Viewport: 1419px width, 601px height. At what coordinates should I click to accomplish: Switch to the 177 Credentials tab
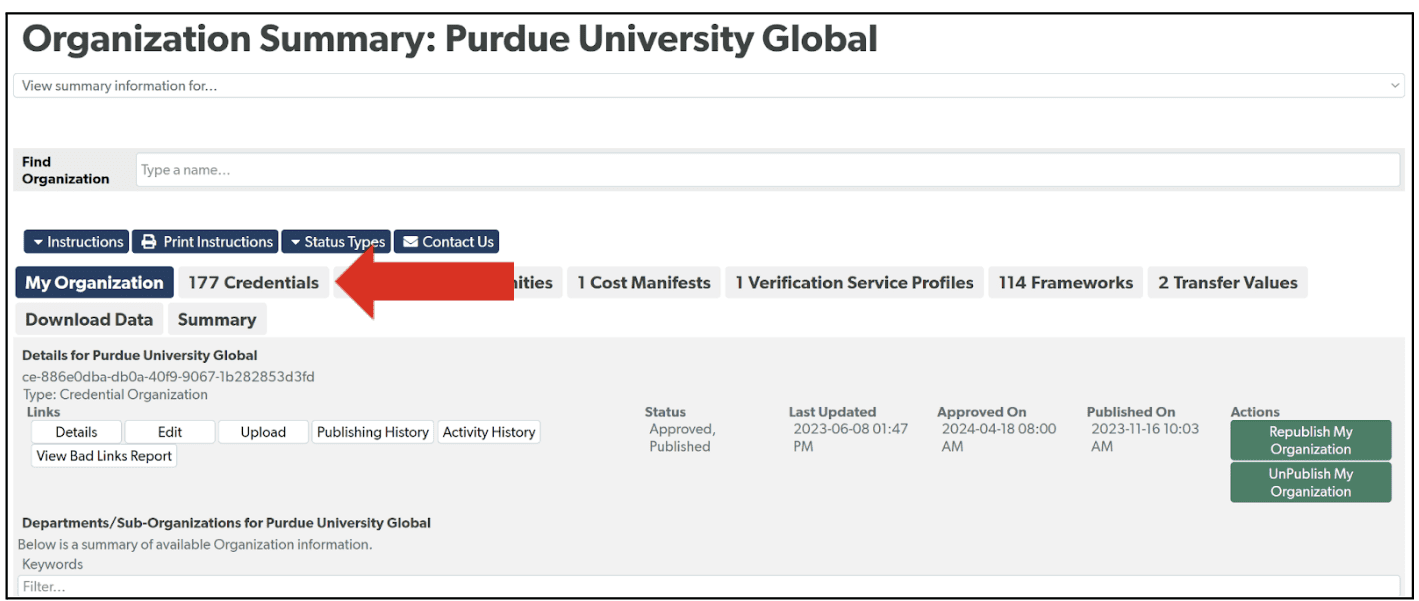[x=253, y=282]
